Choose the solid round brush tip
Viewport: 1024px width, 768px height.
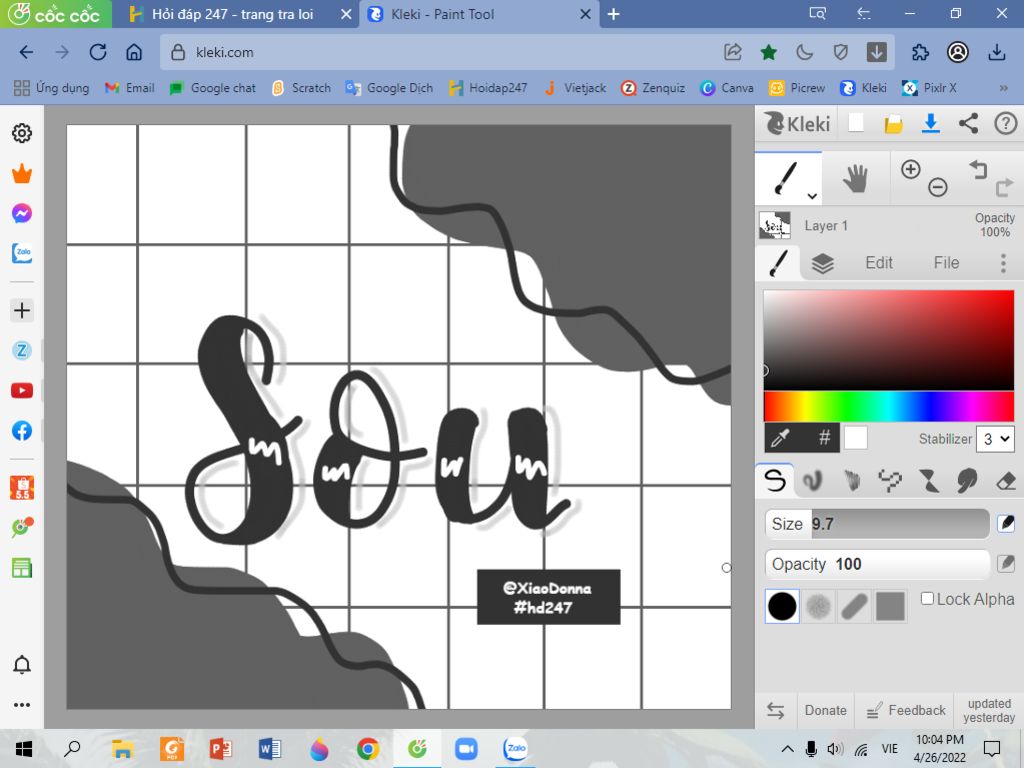[782, 606]
